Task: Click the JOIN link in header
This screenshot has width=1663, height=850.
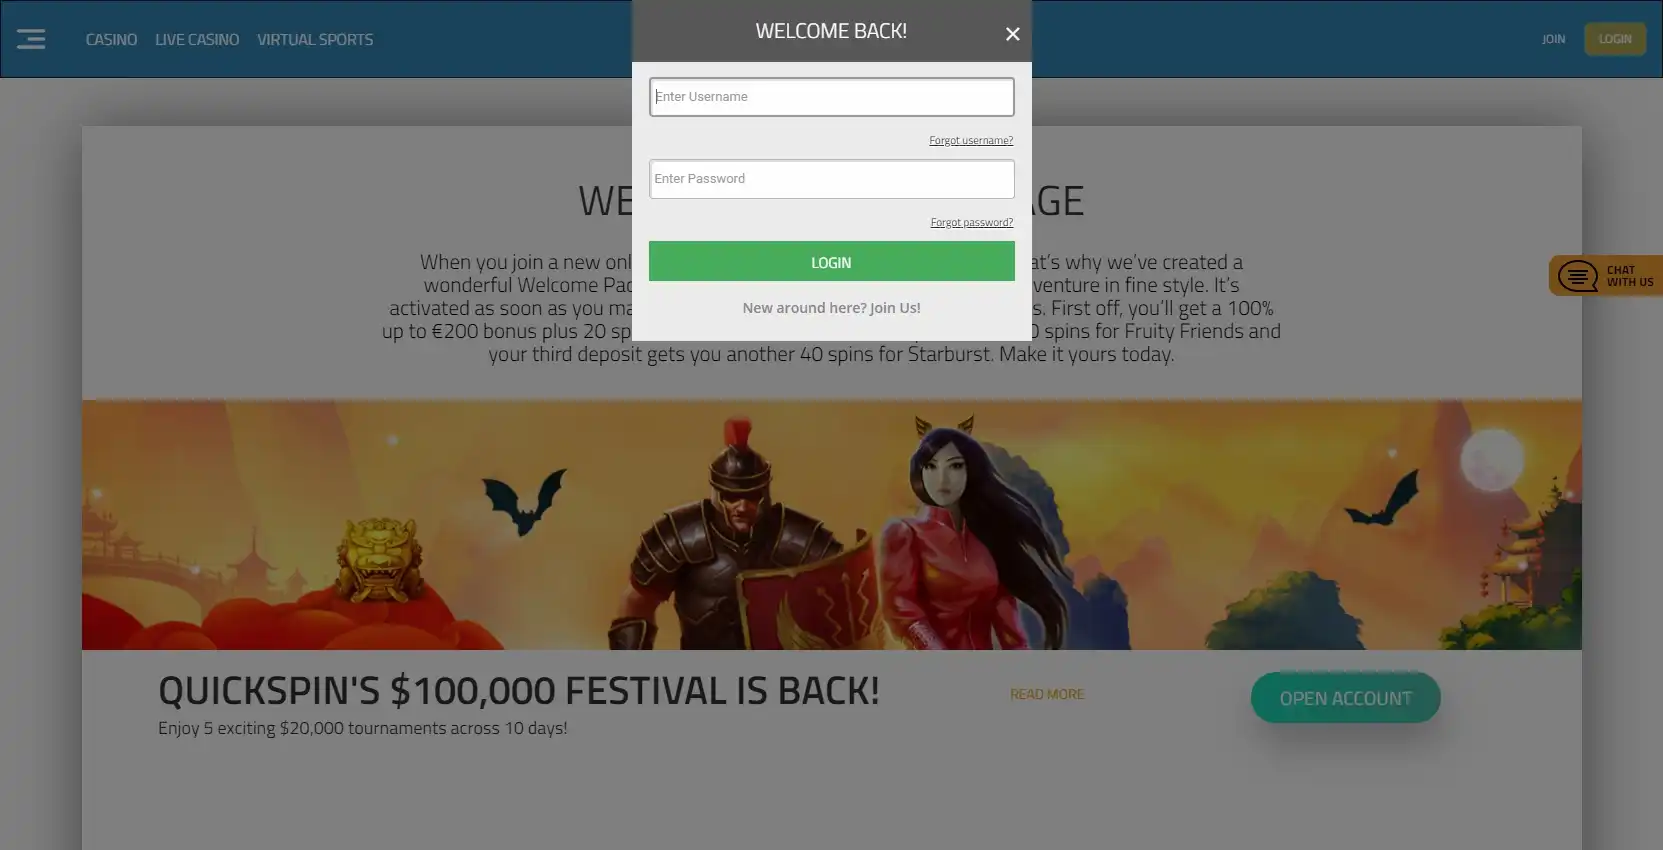Action: point(1553,39)
